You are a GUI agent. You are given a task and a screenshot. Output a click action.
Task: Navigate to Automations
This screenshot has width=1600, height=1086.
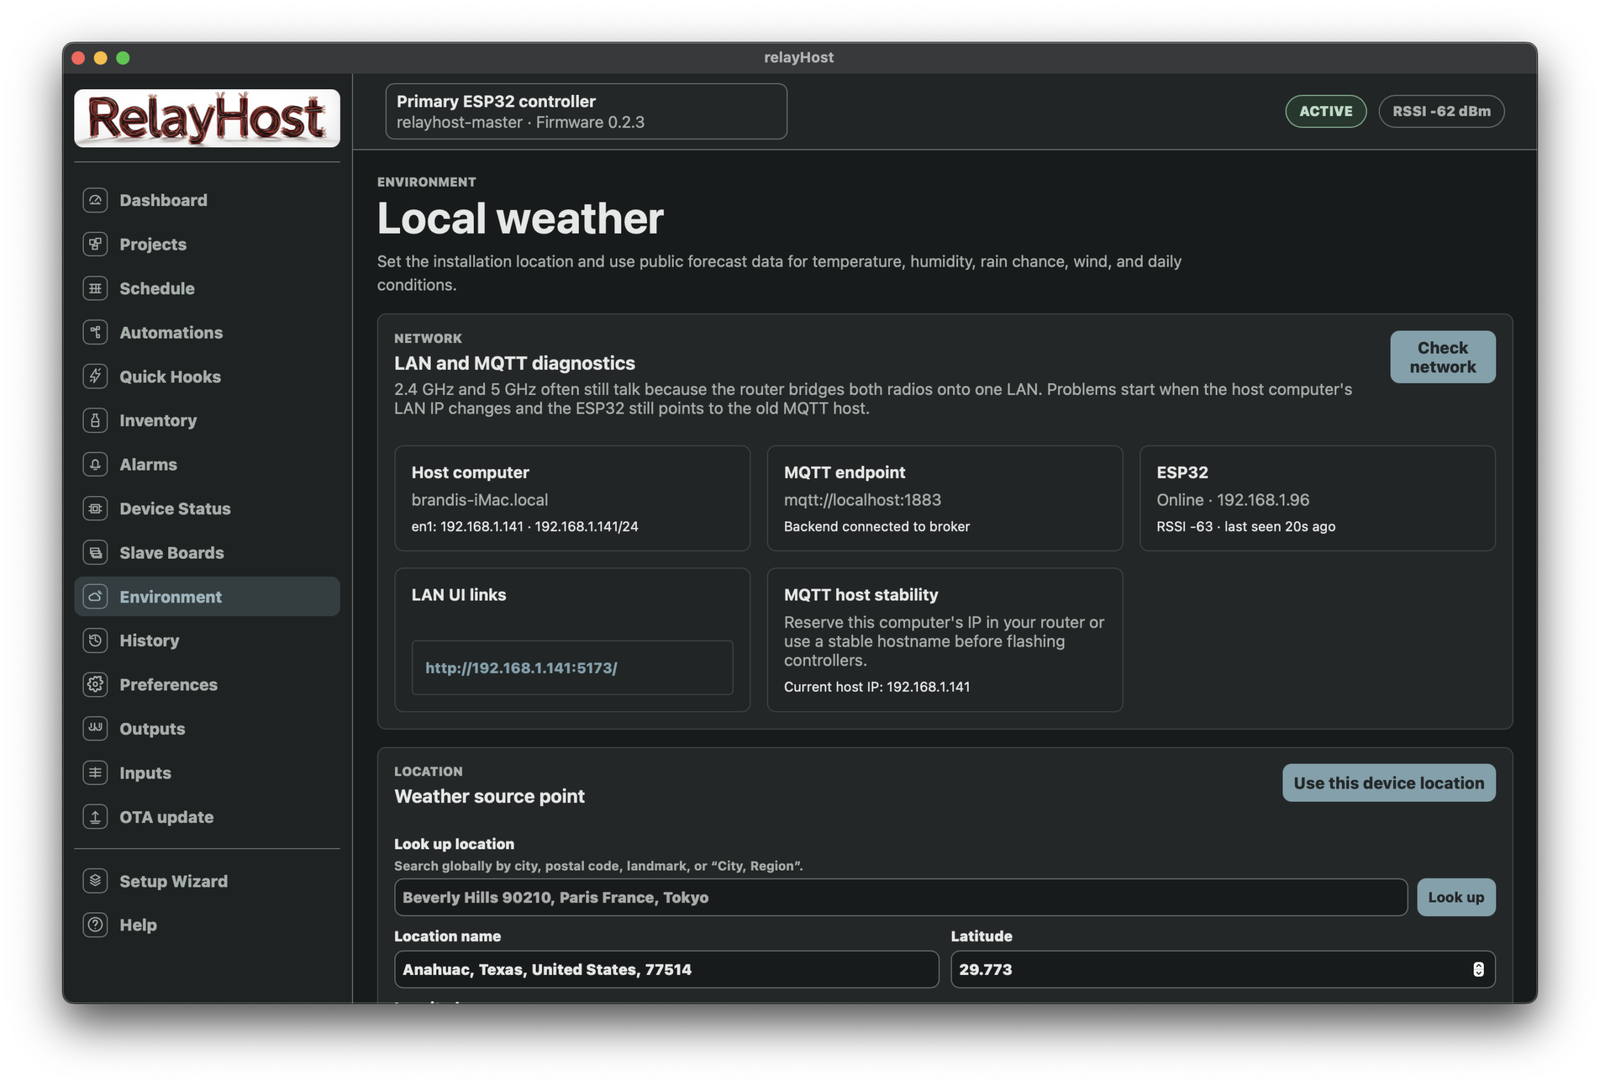tap(207, 332)
